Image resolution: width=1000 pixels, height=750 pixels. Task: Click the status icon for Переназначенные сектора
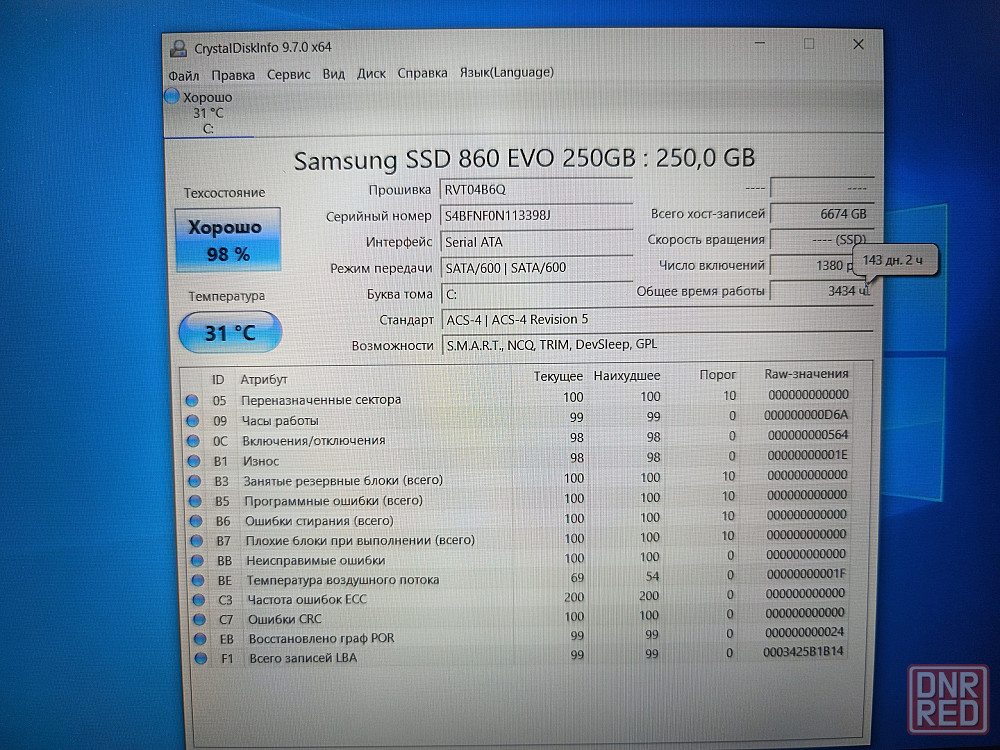pyautogui.click(x=192, y=400)
